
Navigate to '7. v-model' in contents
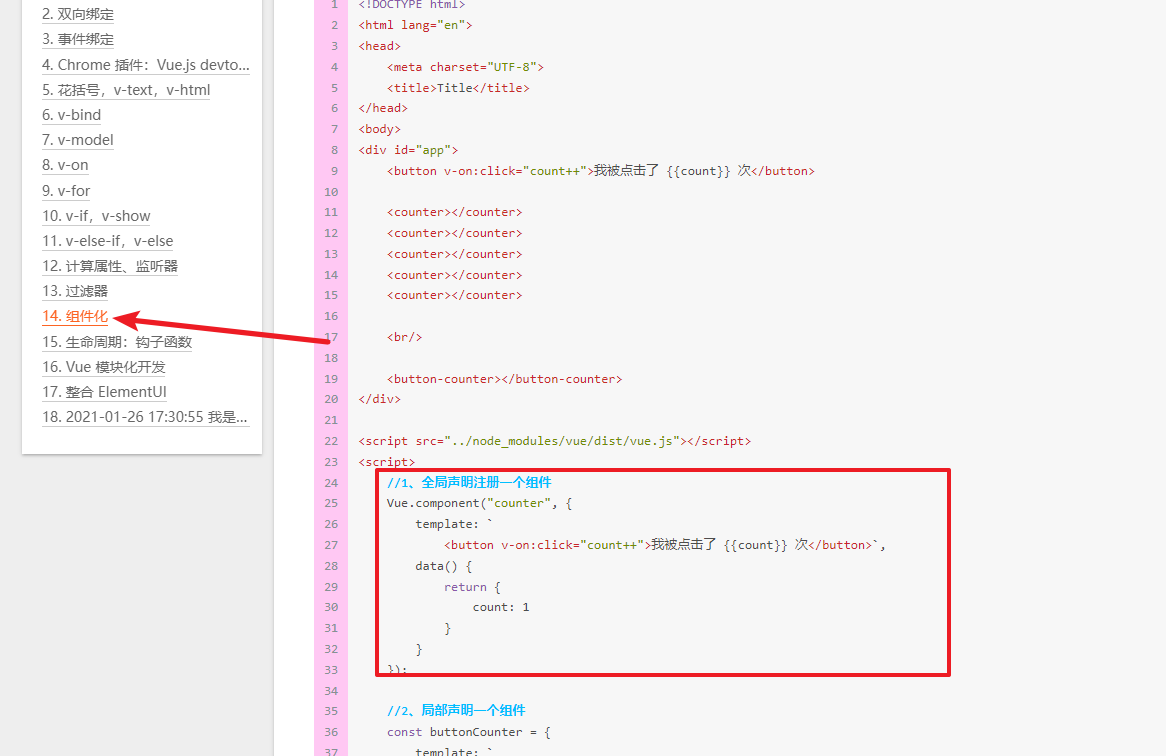pos(78,140)
